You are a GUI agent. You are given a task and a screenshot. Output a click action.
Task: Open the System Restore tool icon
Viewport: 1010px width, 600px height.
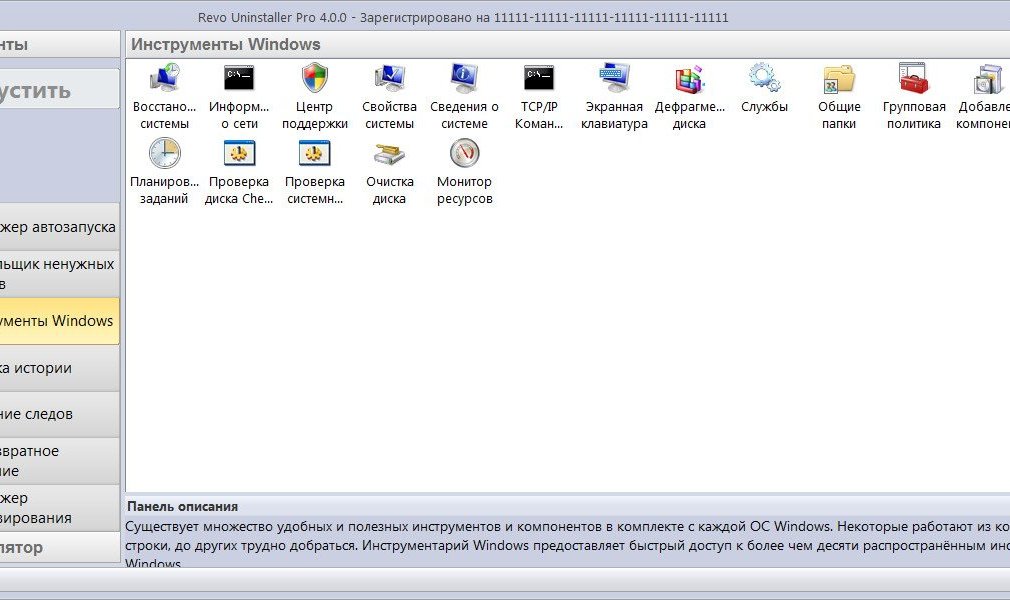click(x=164, y=79)
